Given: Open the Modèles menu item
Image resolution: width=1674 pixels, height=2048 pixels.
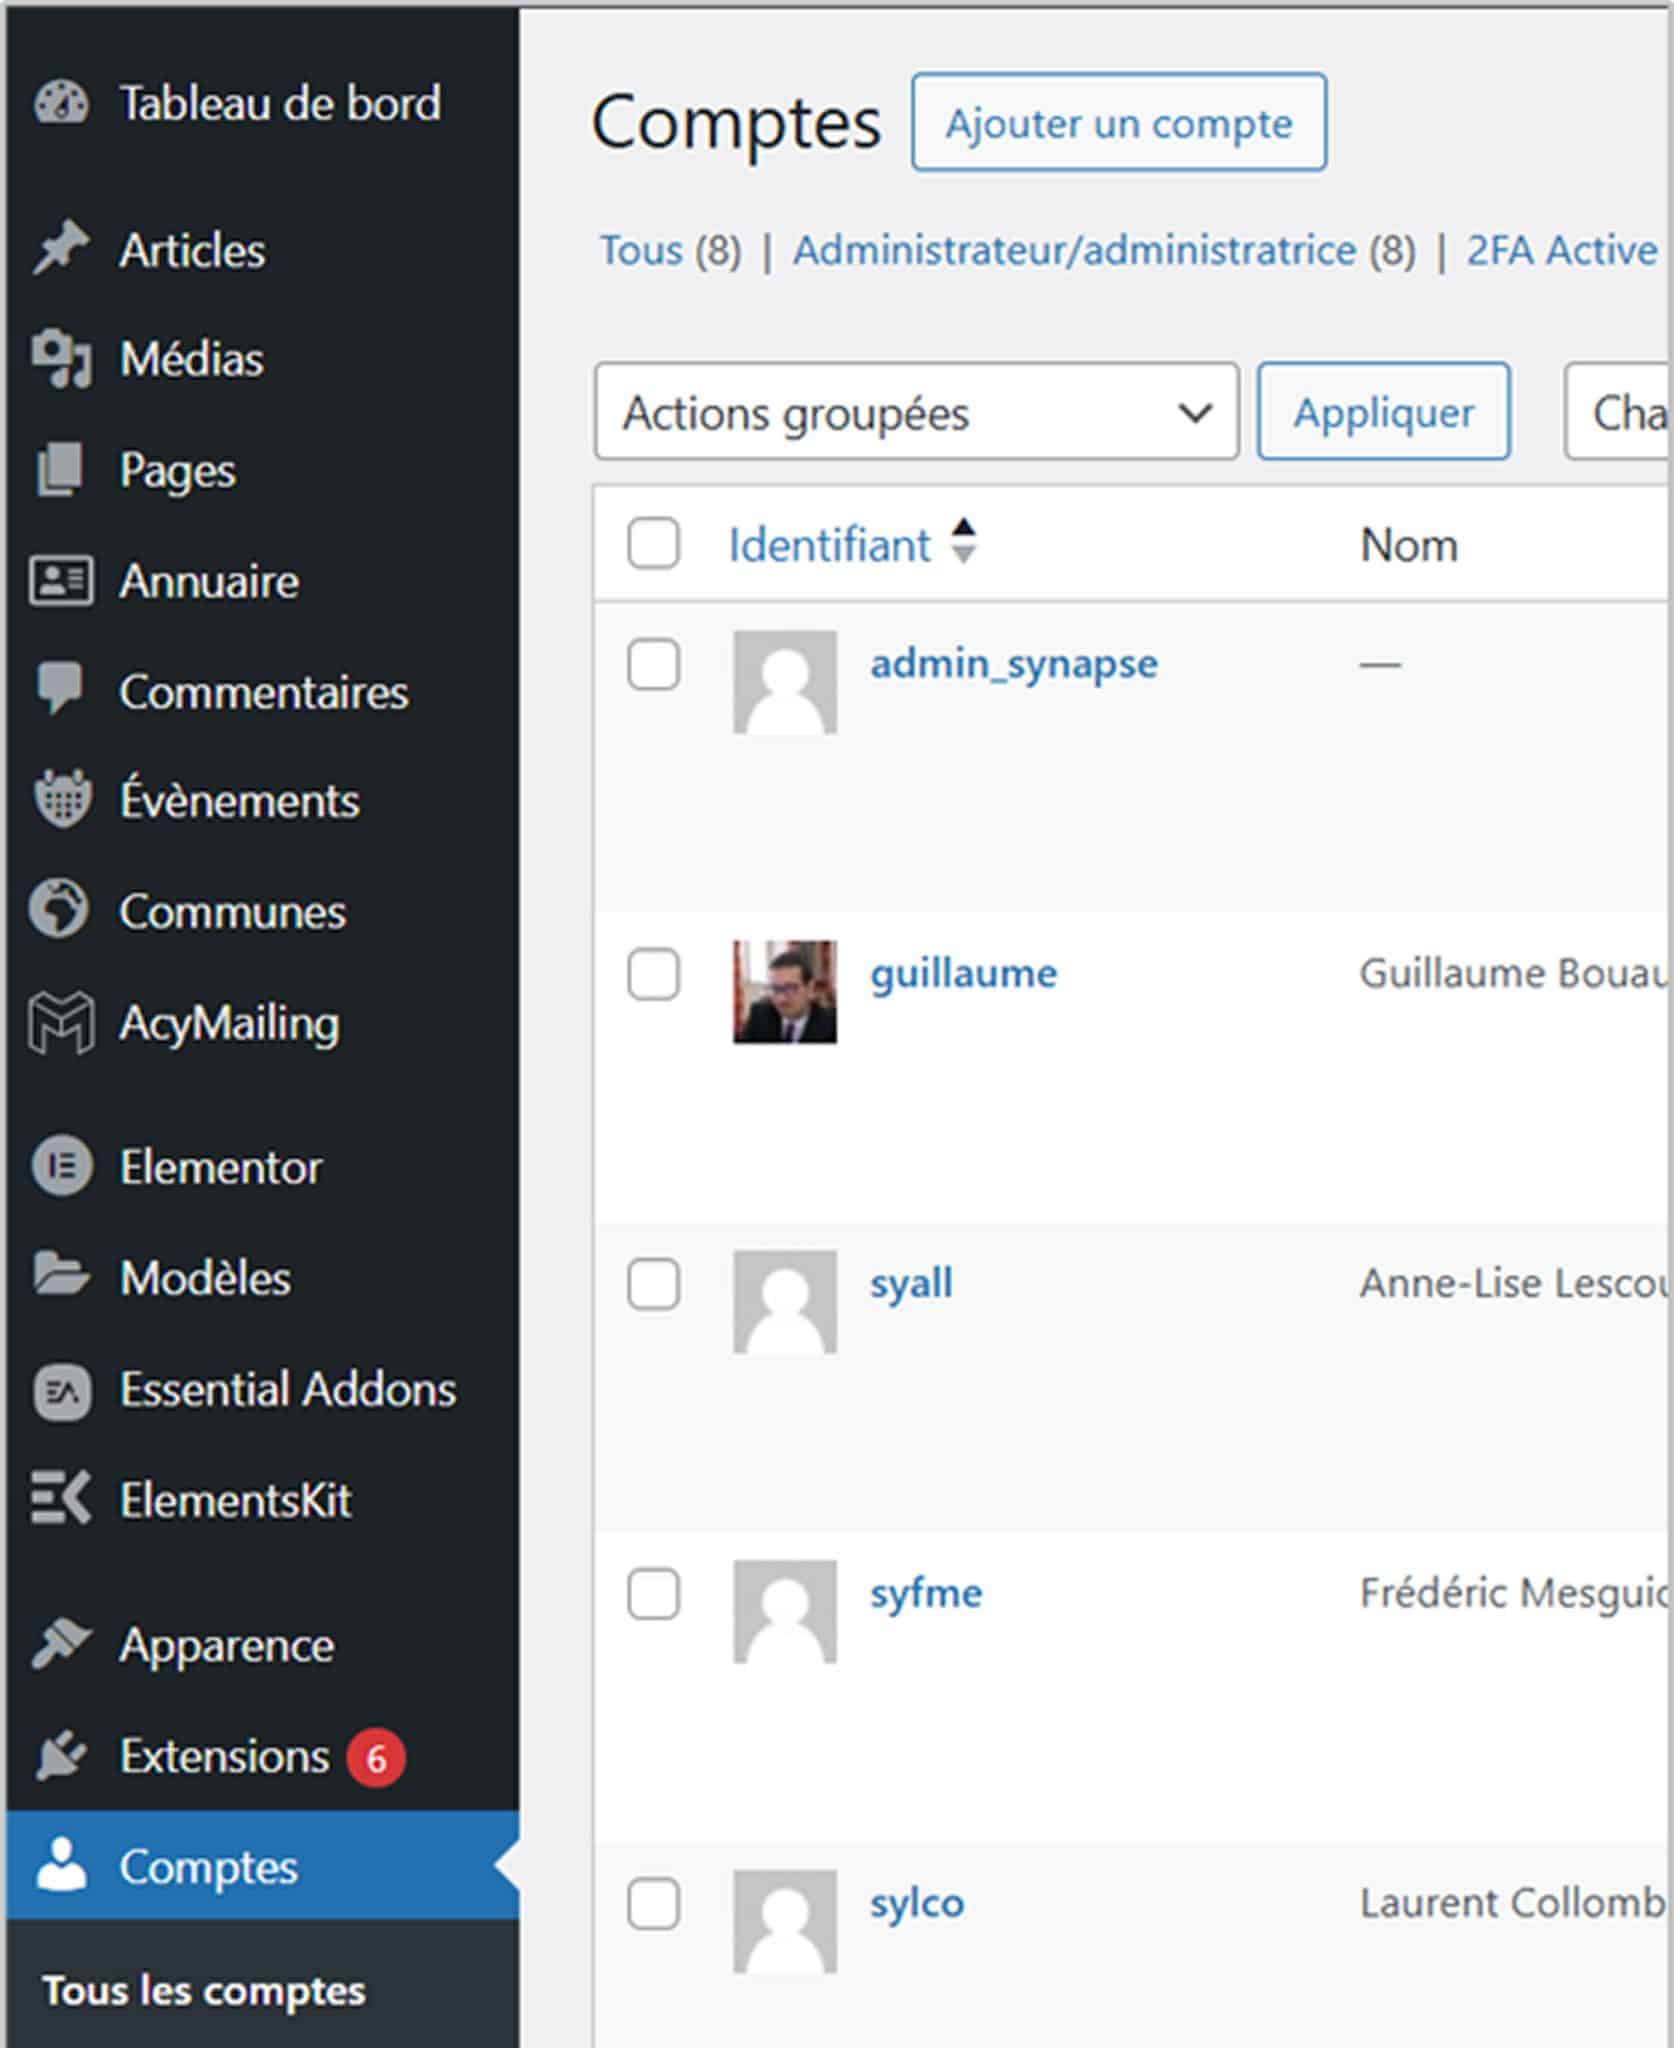Looking at the screenshot, I should 262,1277.
